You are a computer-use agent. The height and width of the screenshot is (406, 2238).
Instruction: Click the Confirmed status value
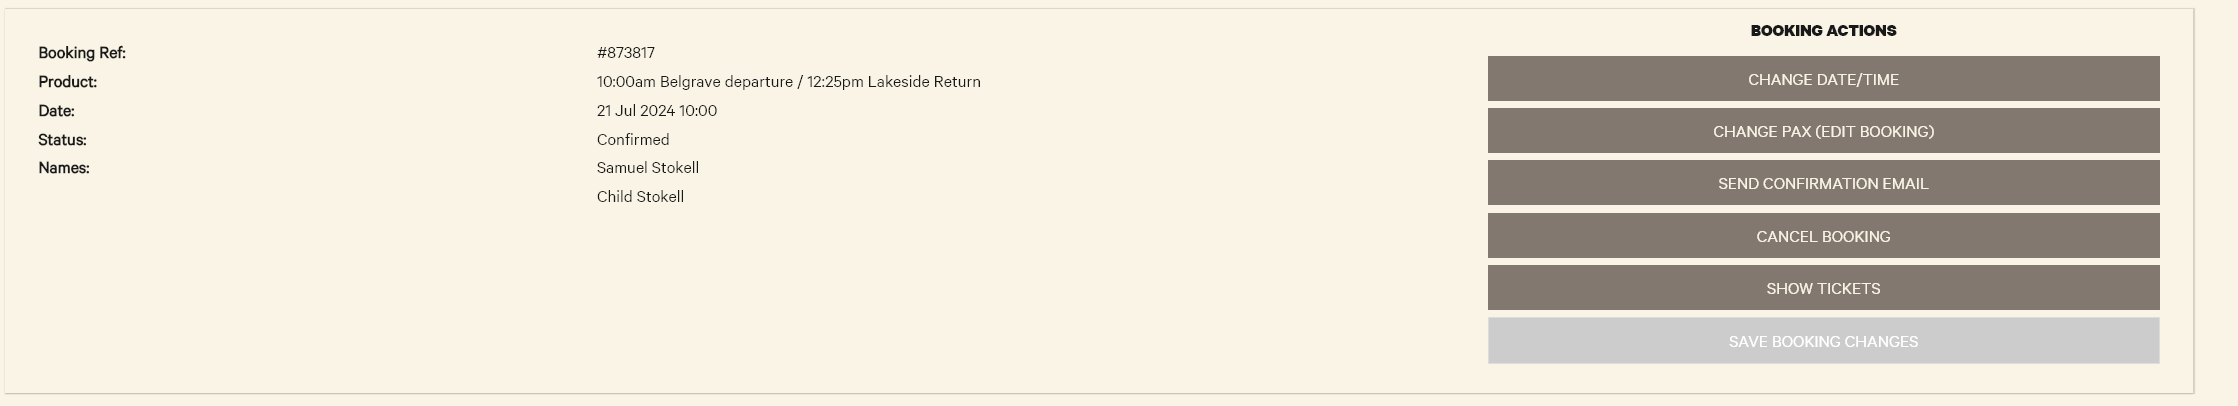point(633,140)
